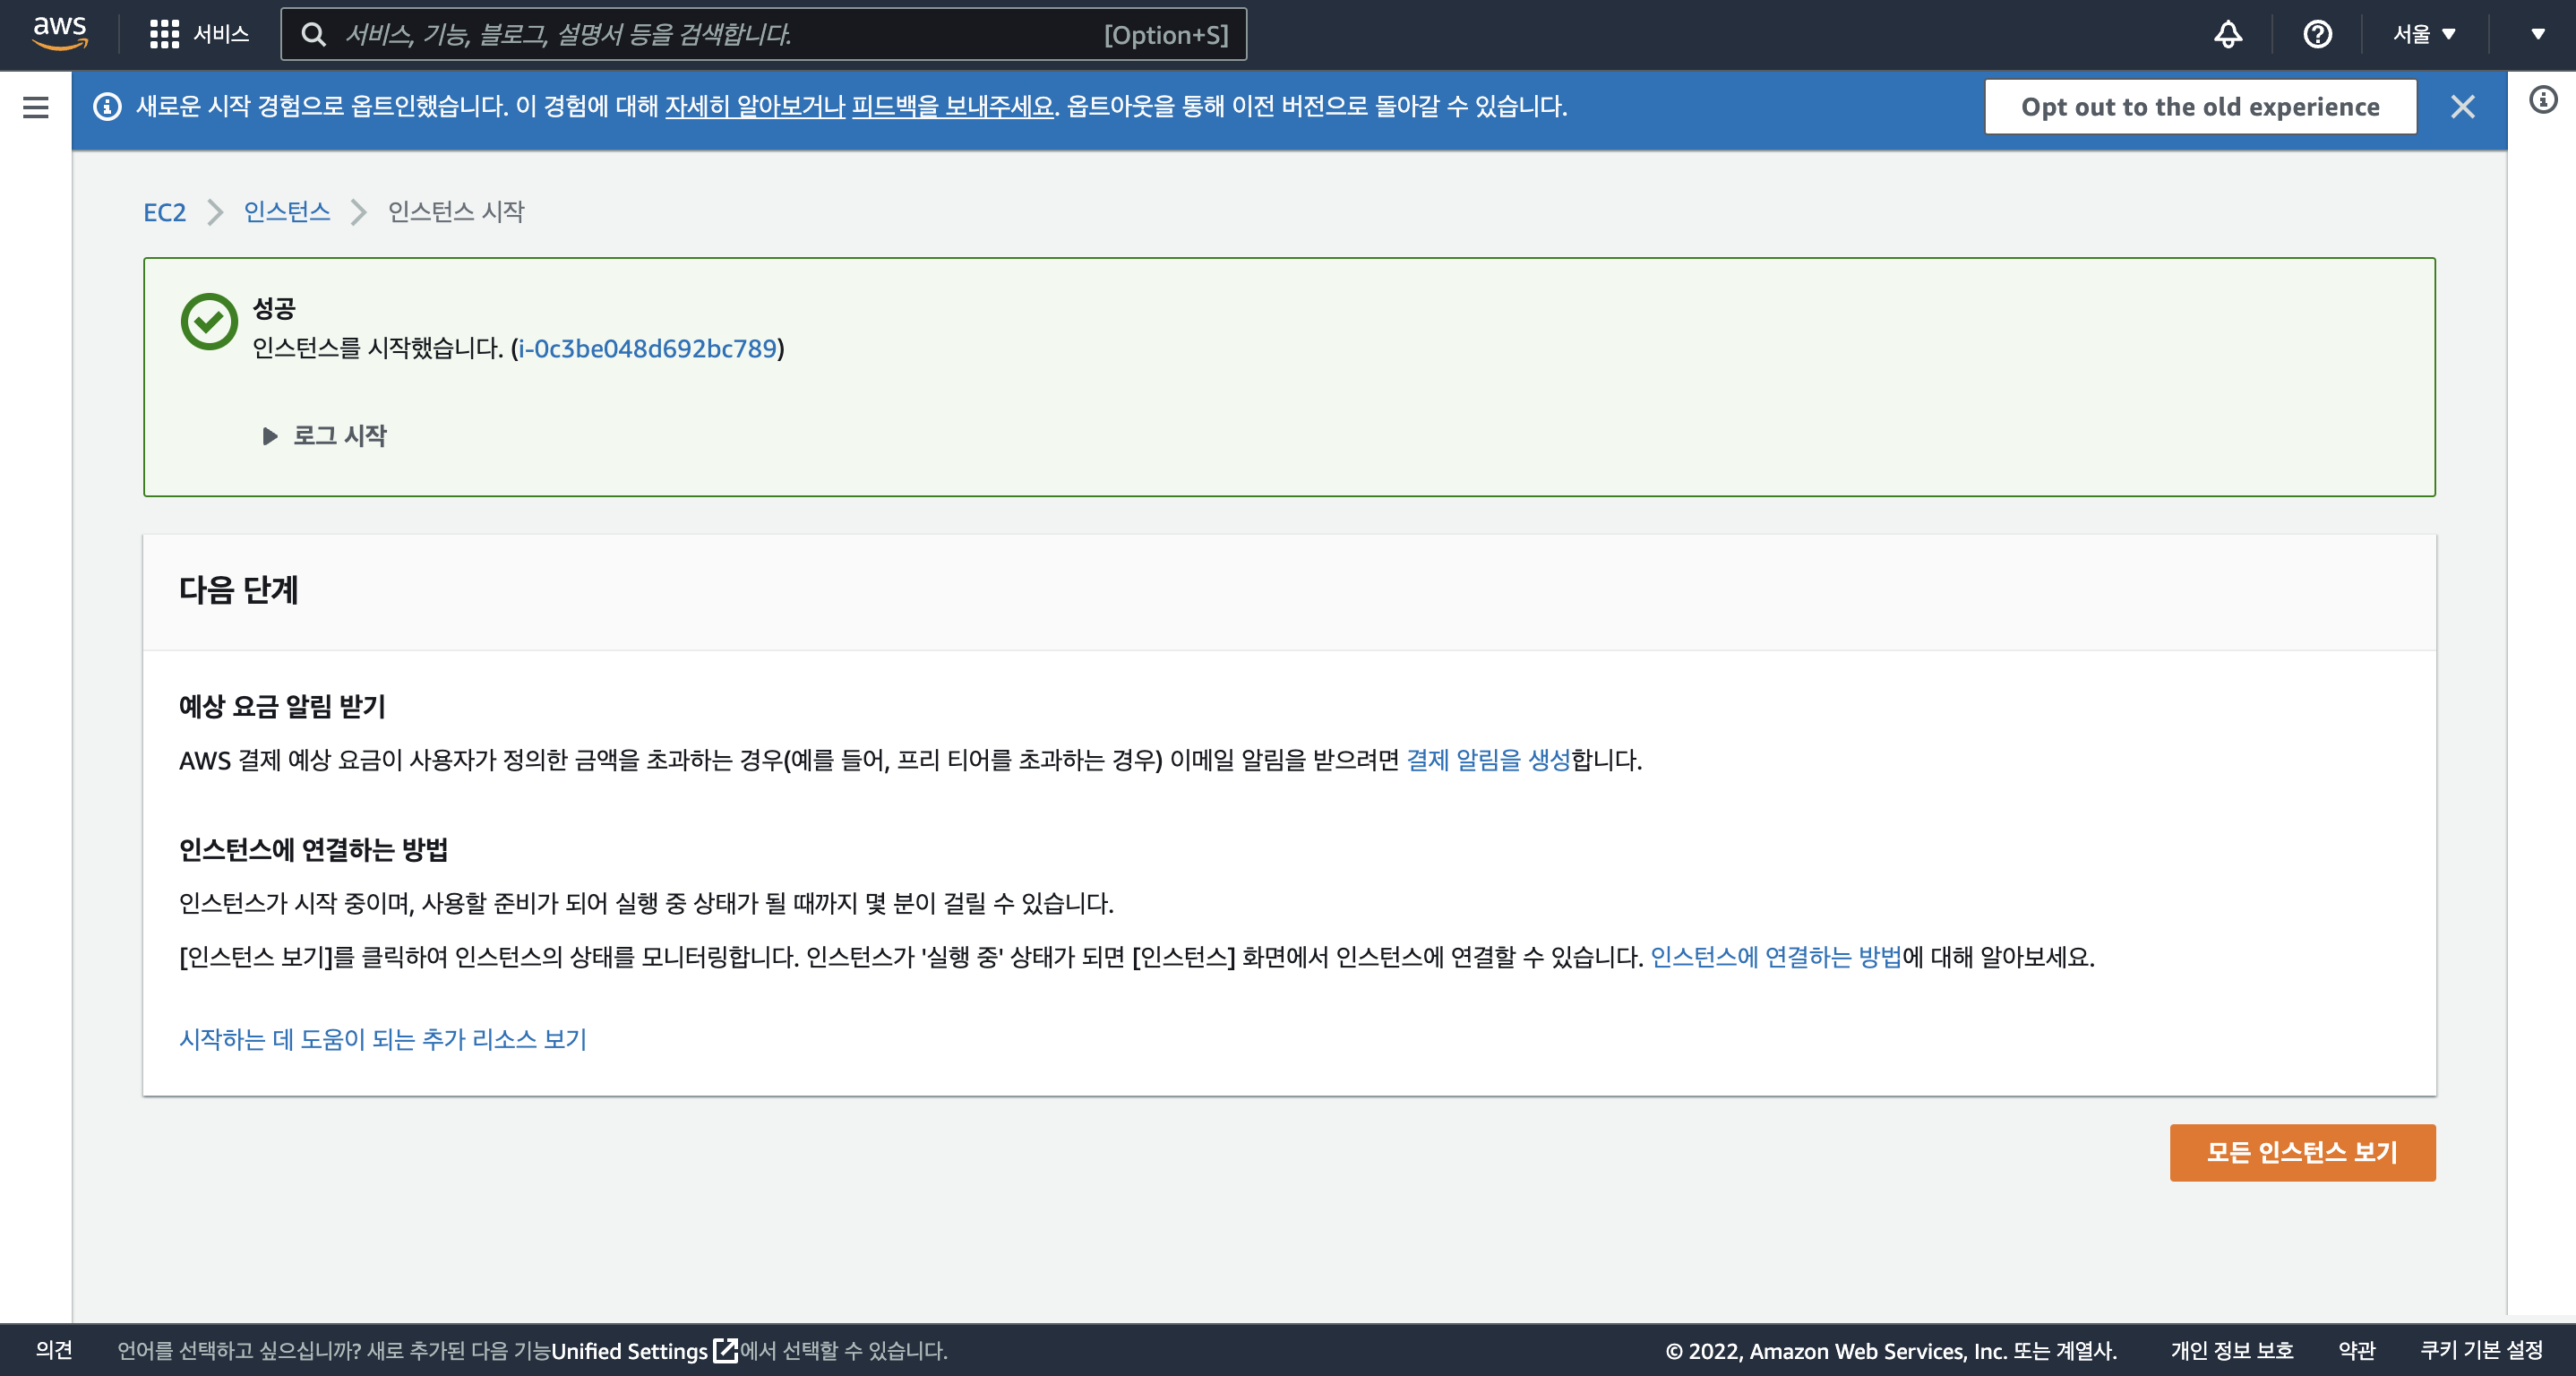Open the 서울 region dropdown
The image size is (2576, 1376).
point(2424,34)
